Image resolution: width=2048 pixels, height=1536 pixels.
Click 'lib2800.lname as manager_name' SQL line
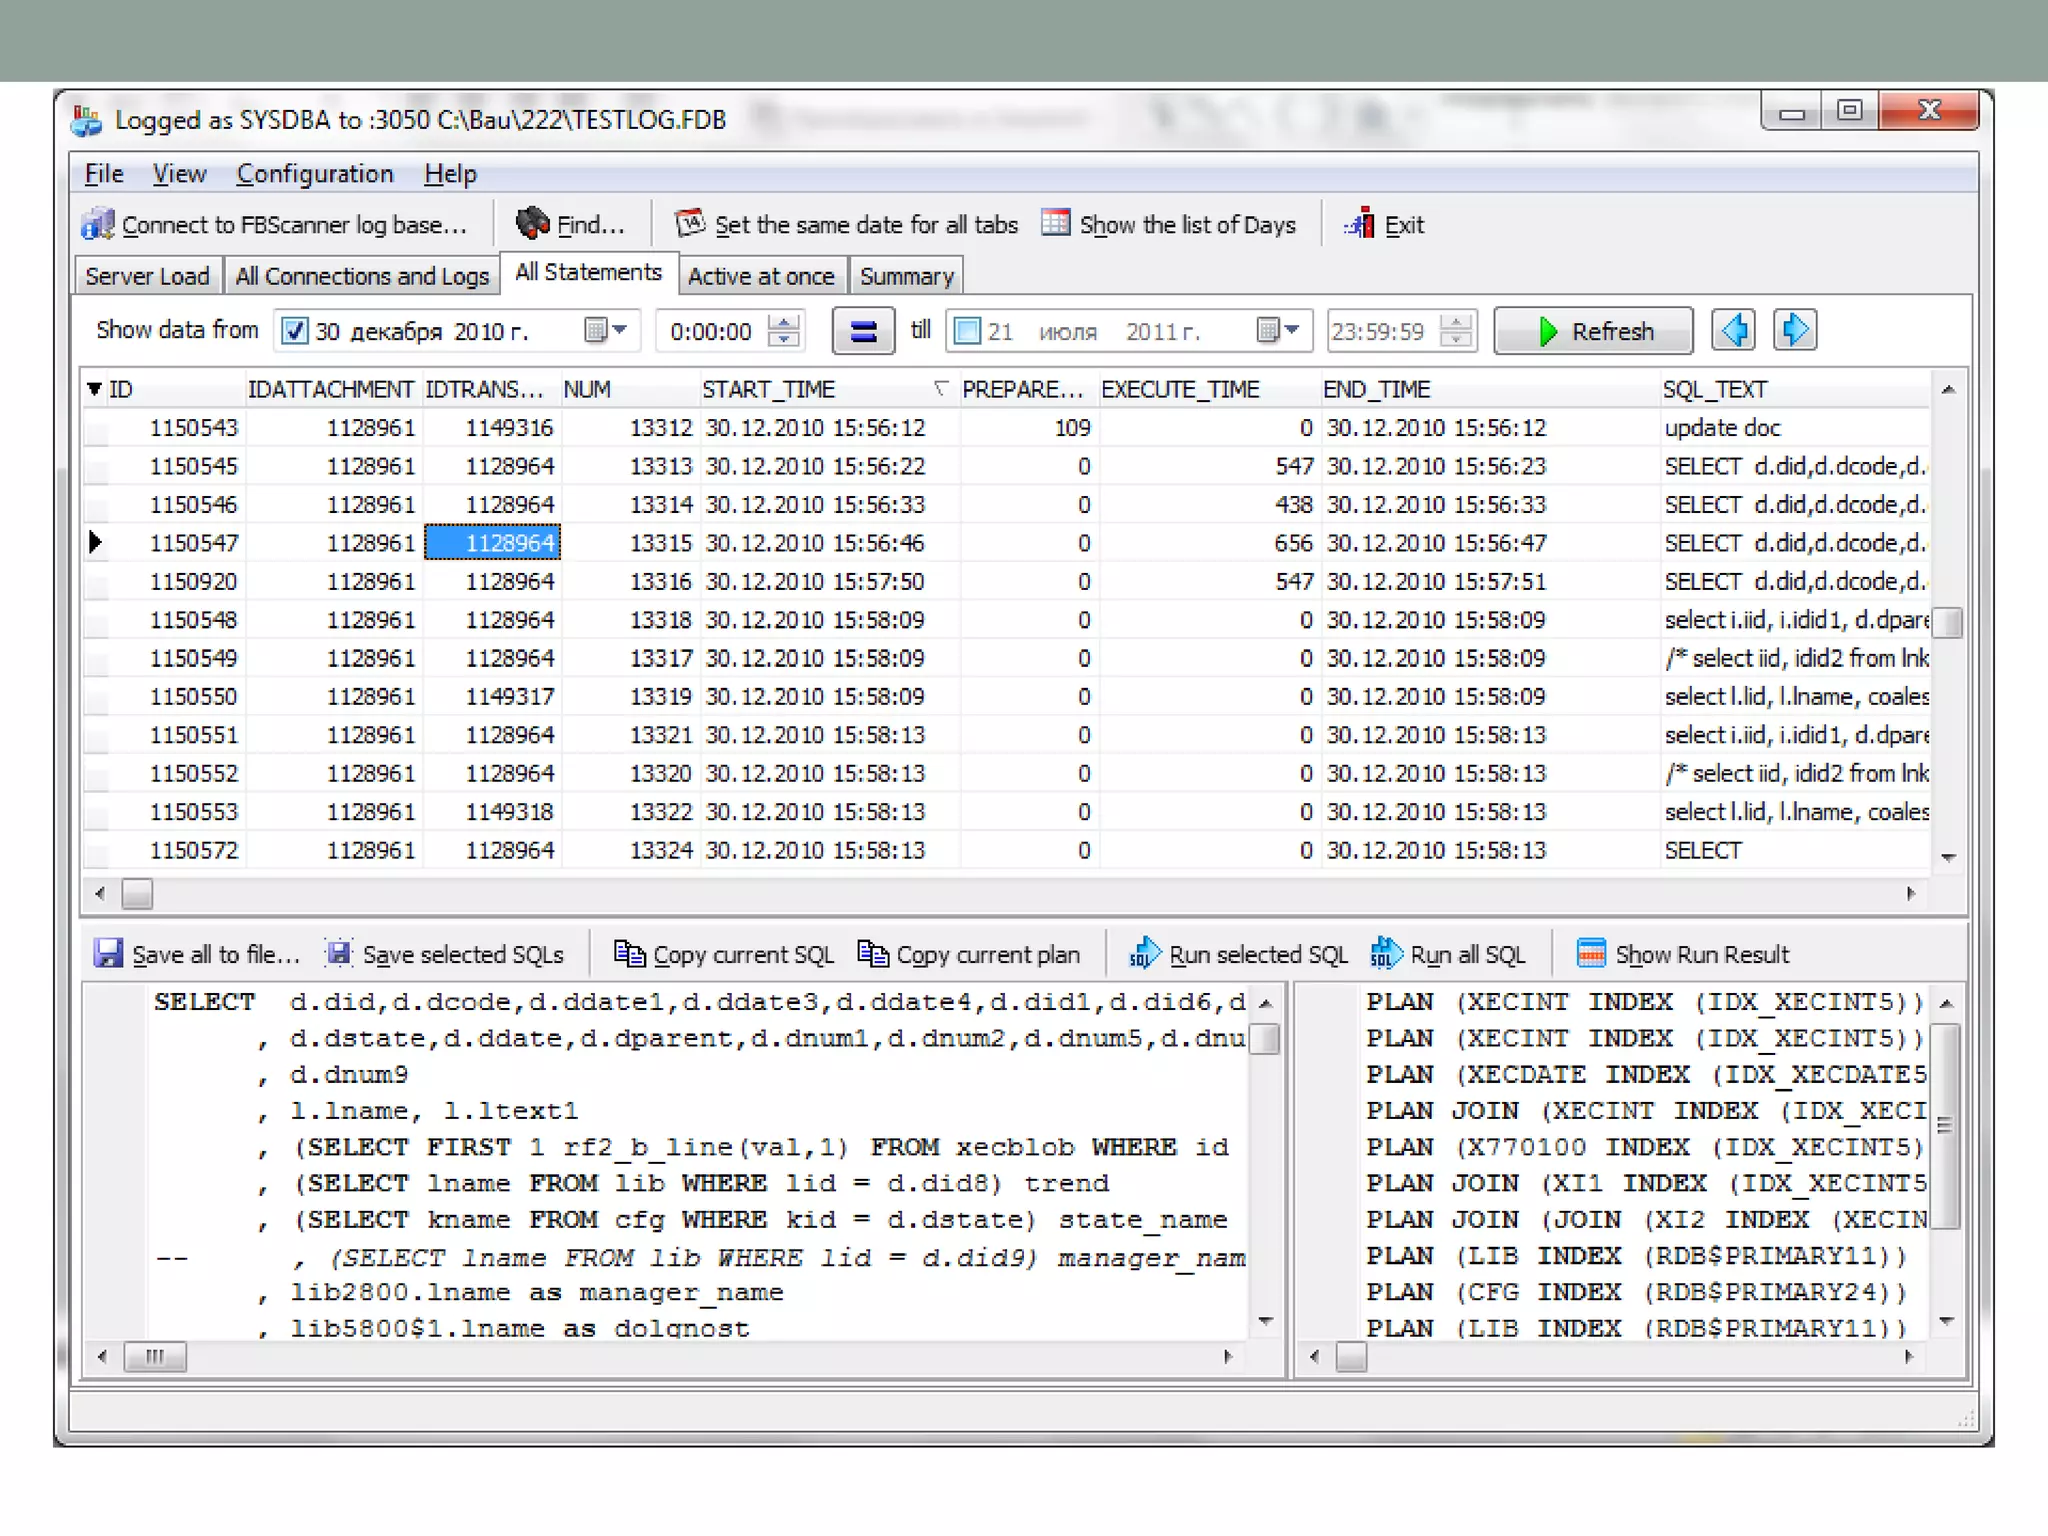coord(537,1293)
